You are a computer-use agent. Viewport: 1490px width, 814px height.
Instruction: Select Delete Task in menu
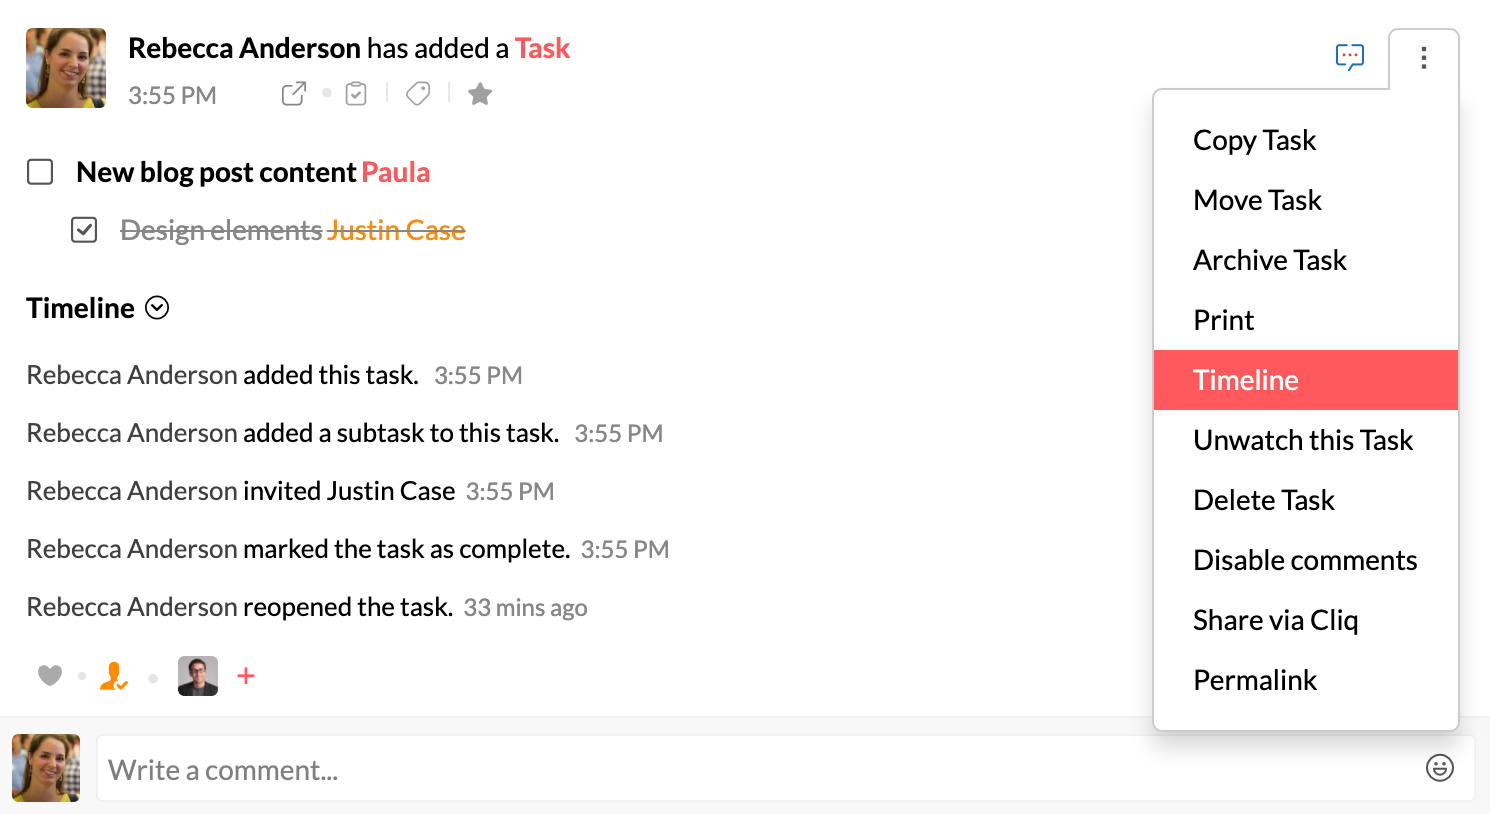(1263, 500)
